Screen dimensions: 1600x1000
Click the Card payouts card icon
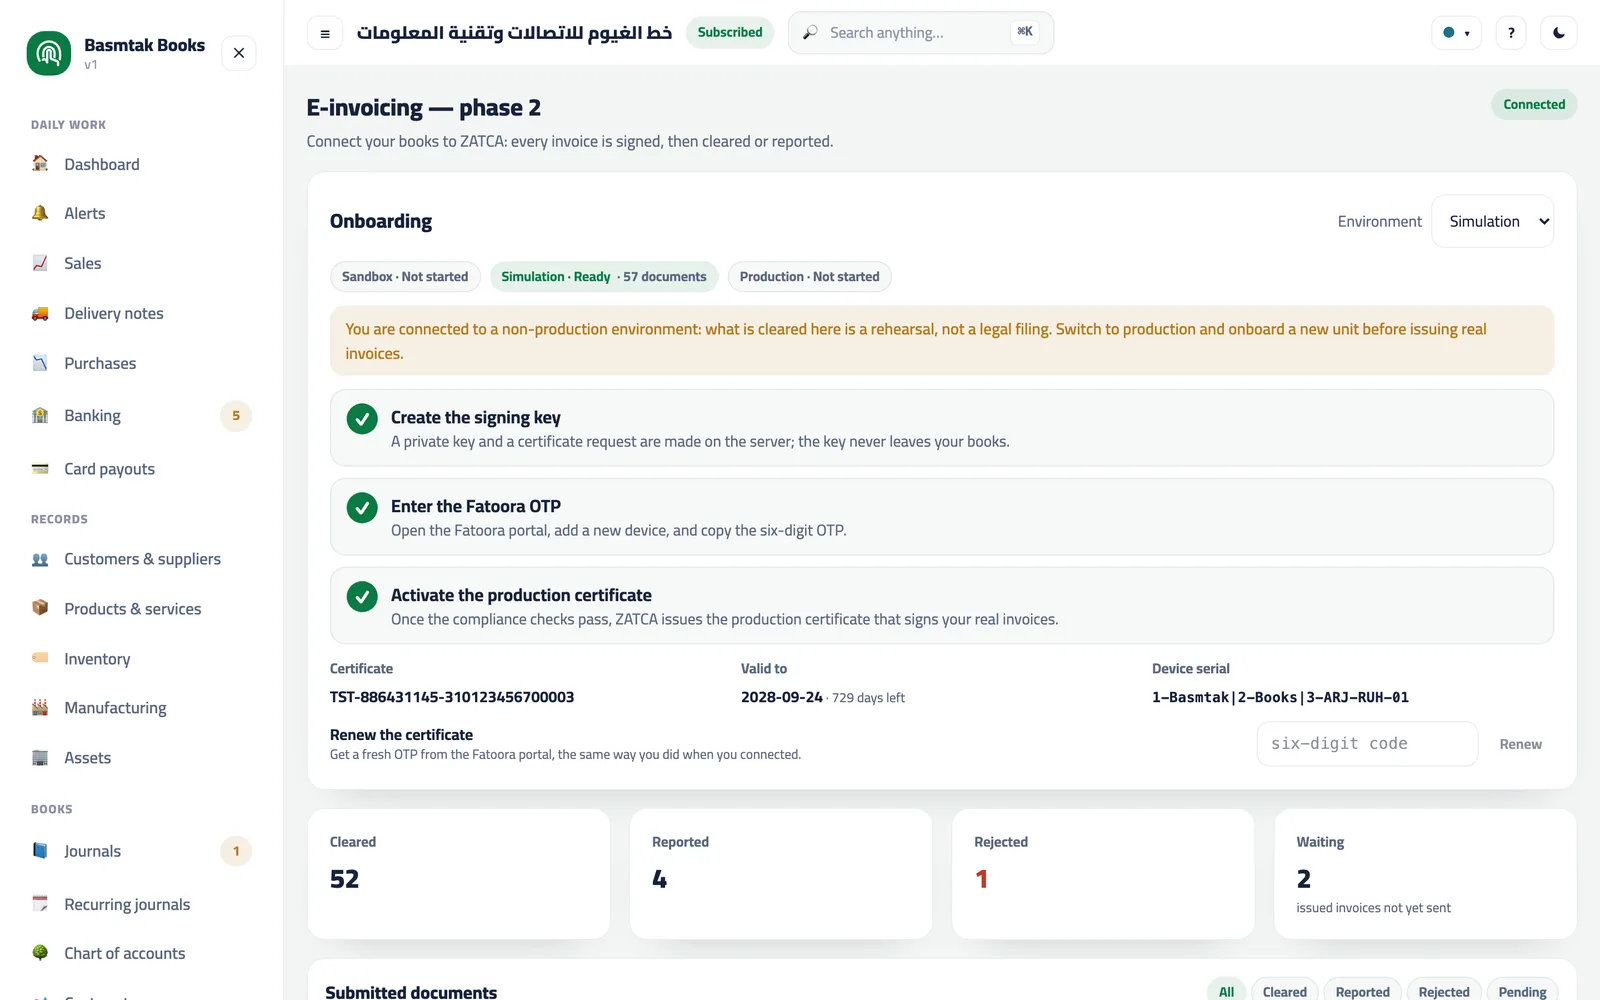pyautogui.click(x=40, y=468)
